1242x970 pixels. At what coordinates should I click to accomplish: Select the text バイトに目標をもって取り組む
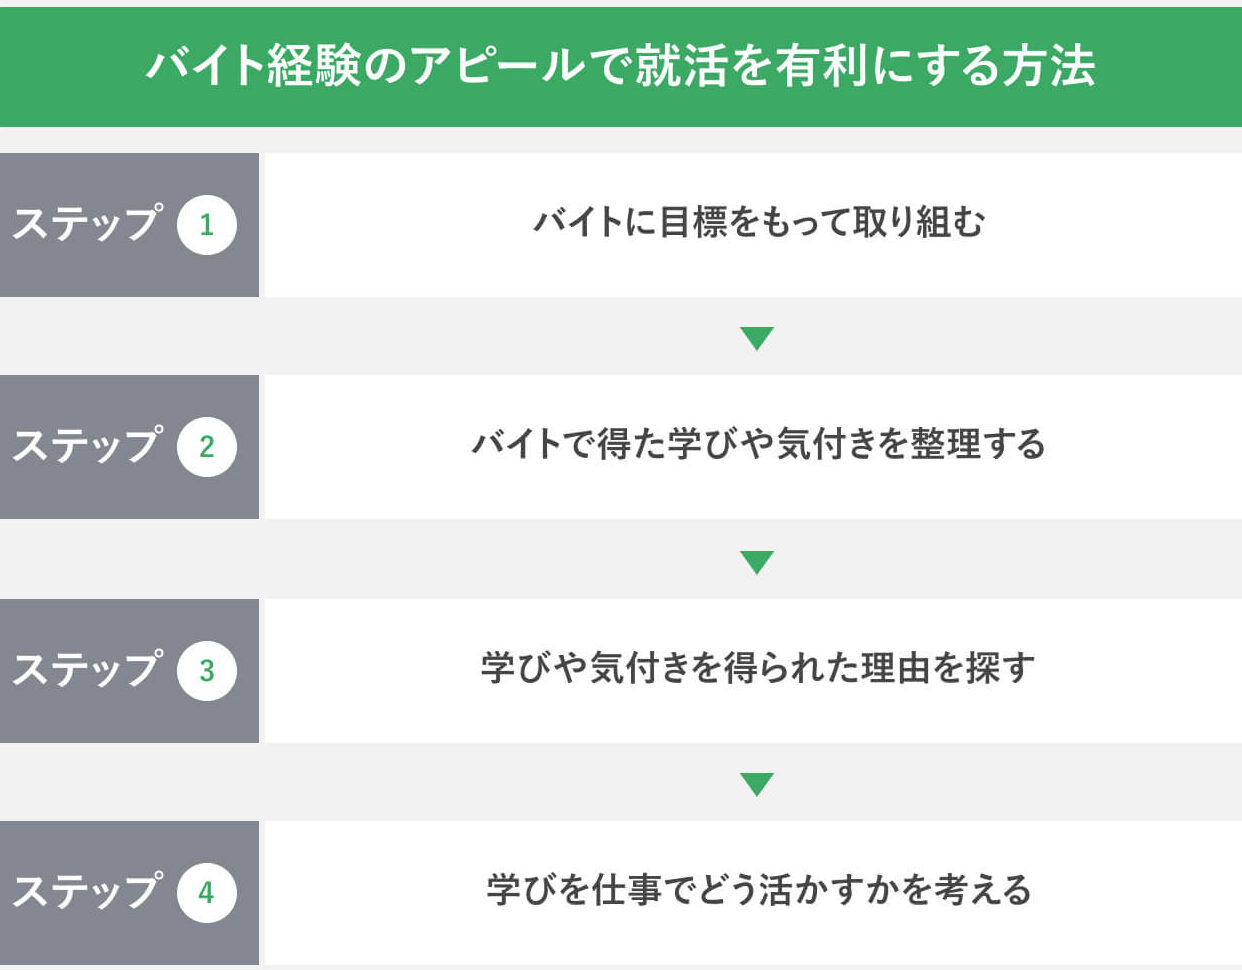[758, 222]
